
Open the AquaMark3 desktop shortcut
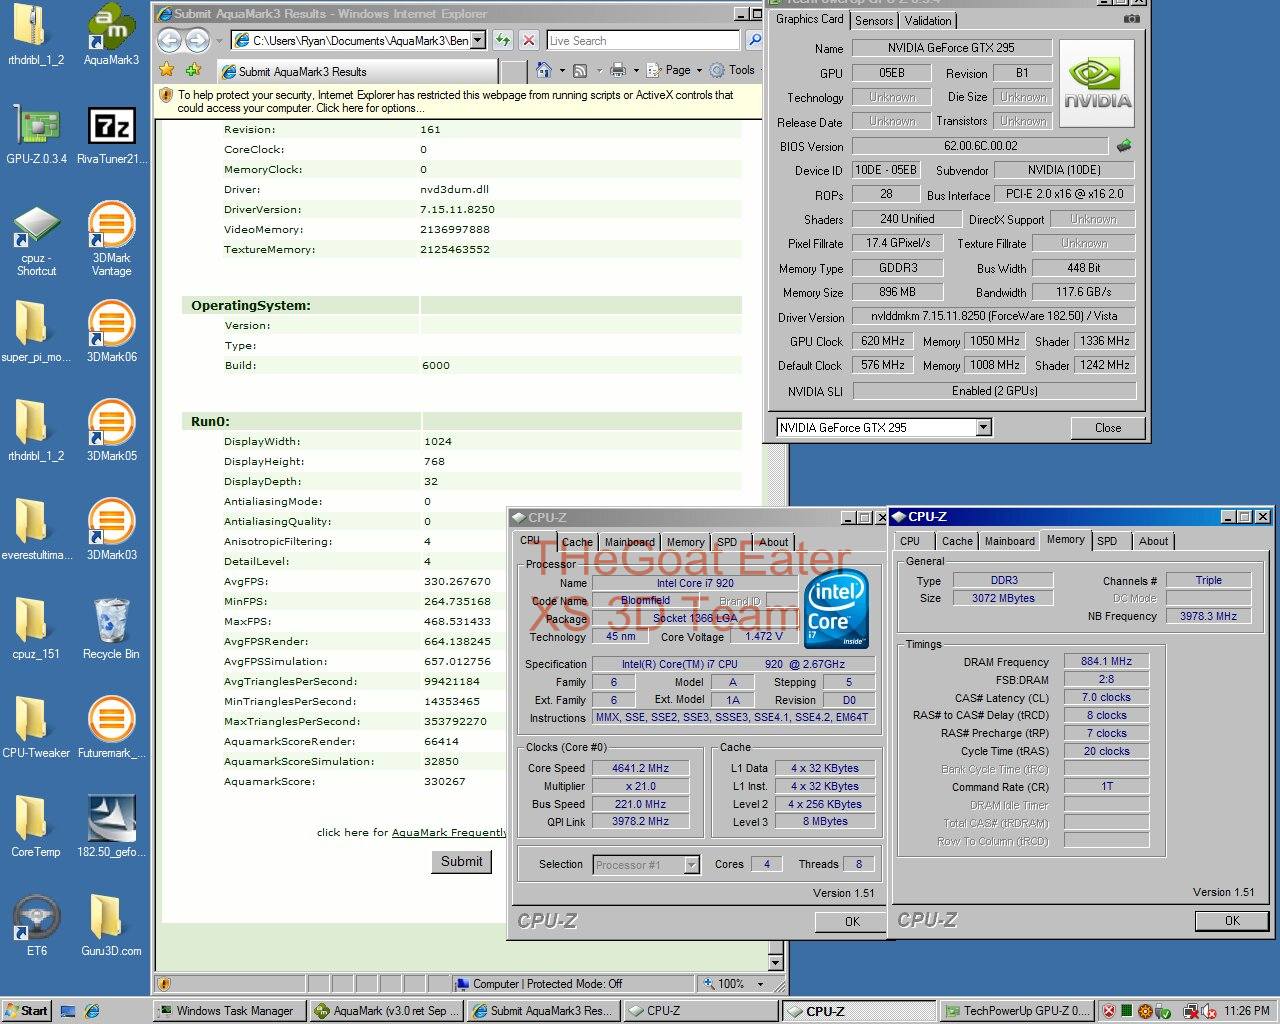pos(111,35)
